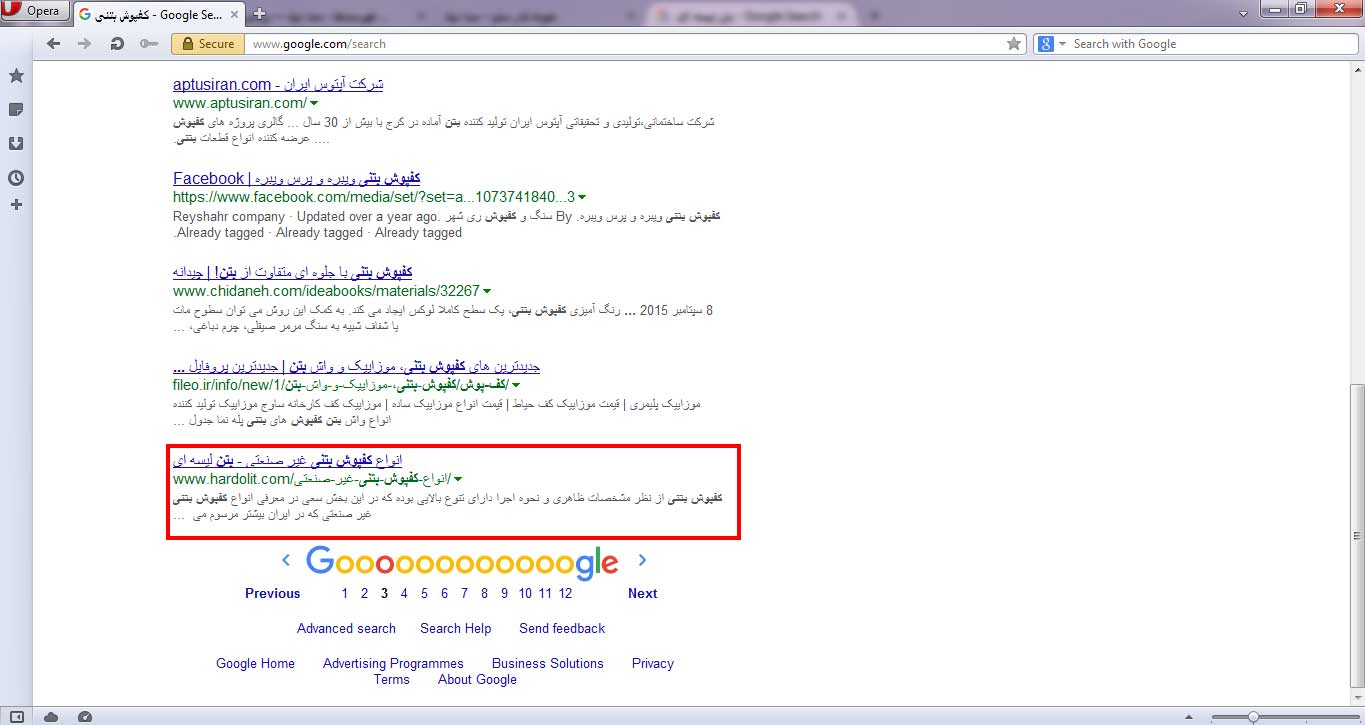Screen dimensions: 1365x725
Task: Jump to results page 2
Action: click(364, 593)
